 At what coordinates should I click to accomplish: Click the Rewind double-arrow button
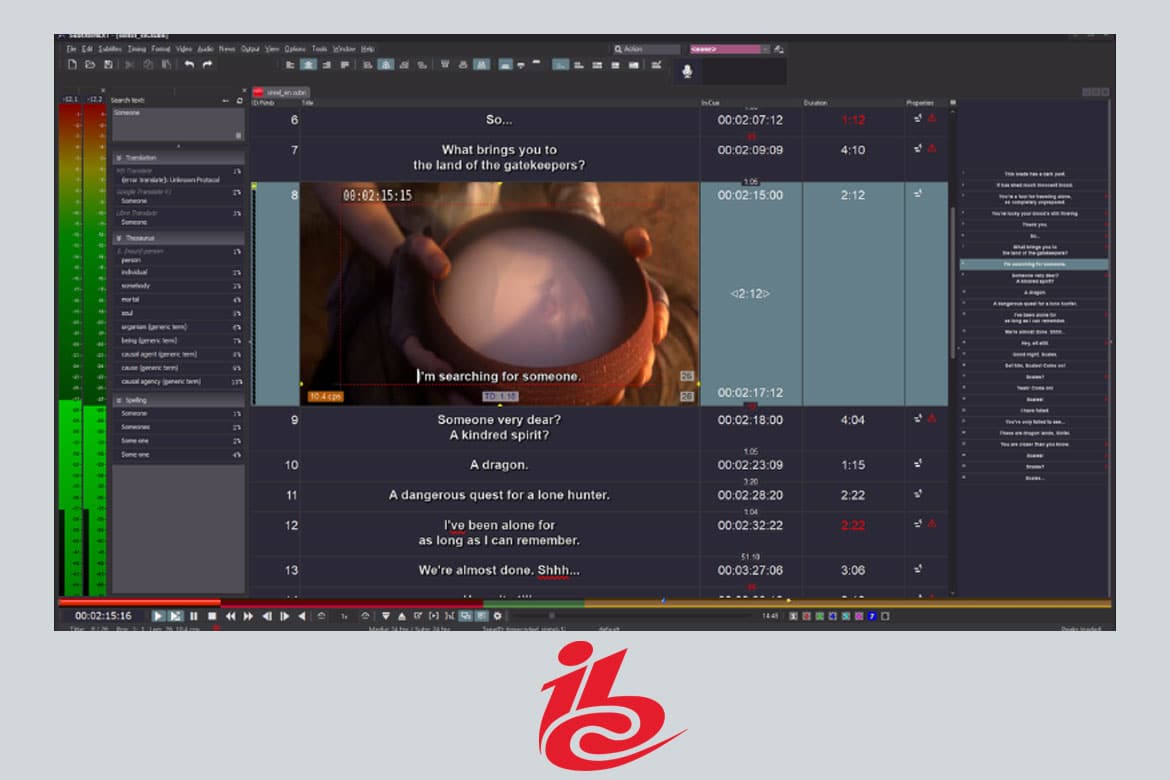click(231, 617)
